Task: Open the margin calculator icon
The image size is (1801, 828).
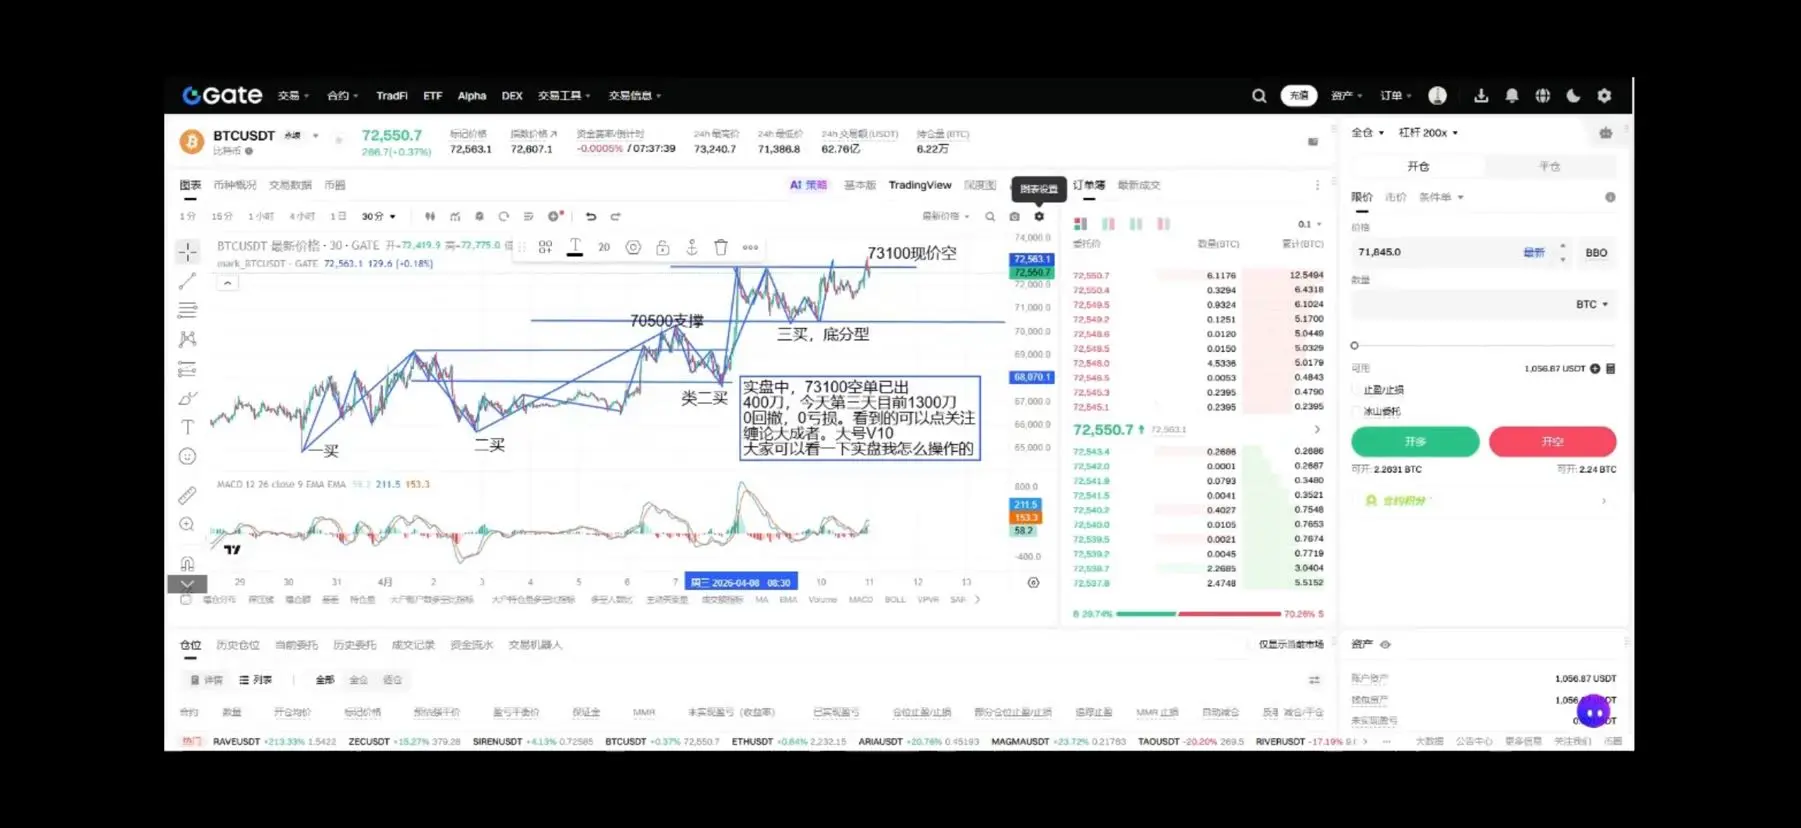Action: 1610,369
